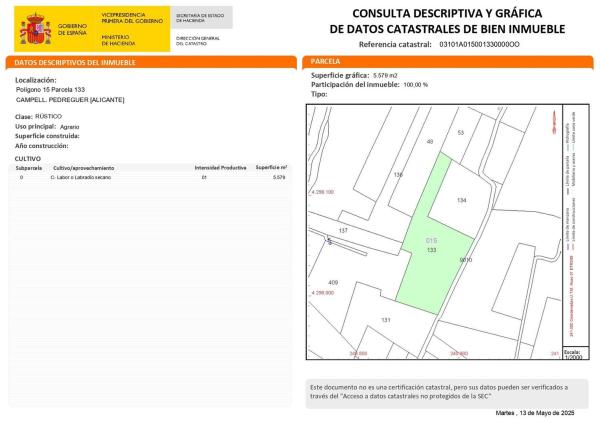Click the Gobierno de España coat of arms
Viewport: 600px width, 423px height.
pyautogui.click(x=36, y=29)
